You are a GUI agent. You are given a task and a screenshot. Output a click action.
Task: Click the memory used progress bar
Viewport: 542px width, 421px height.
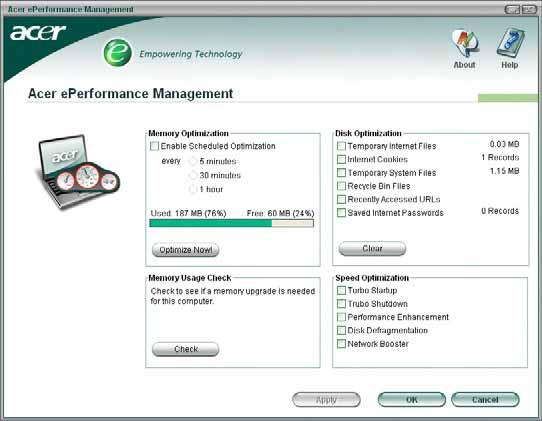(232, 223)
